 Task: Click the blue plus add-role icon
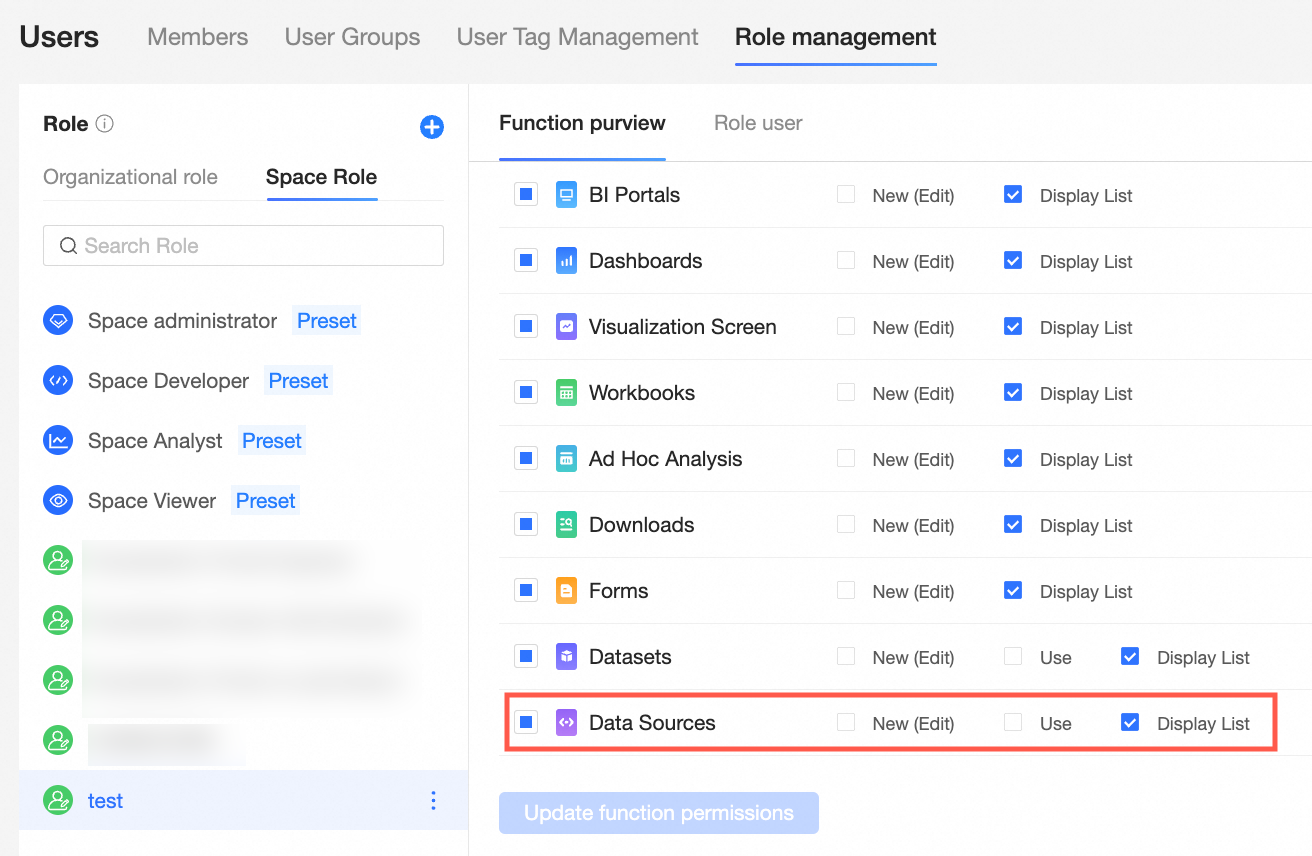coord(432,127)
